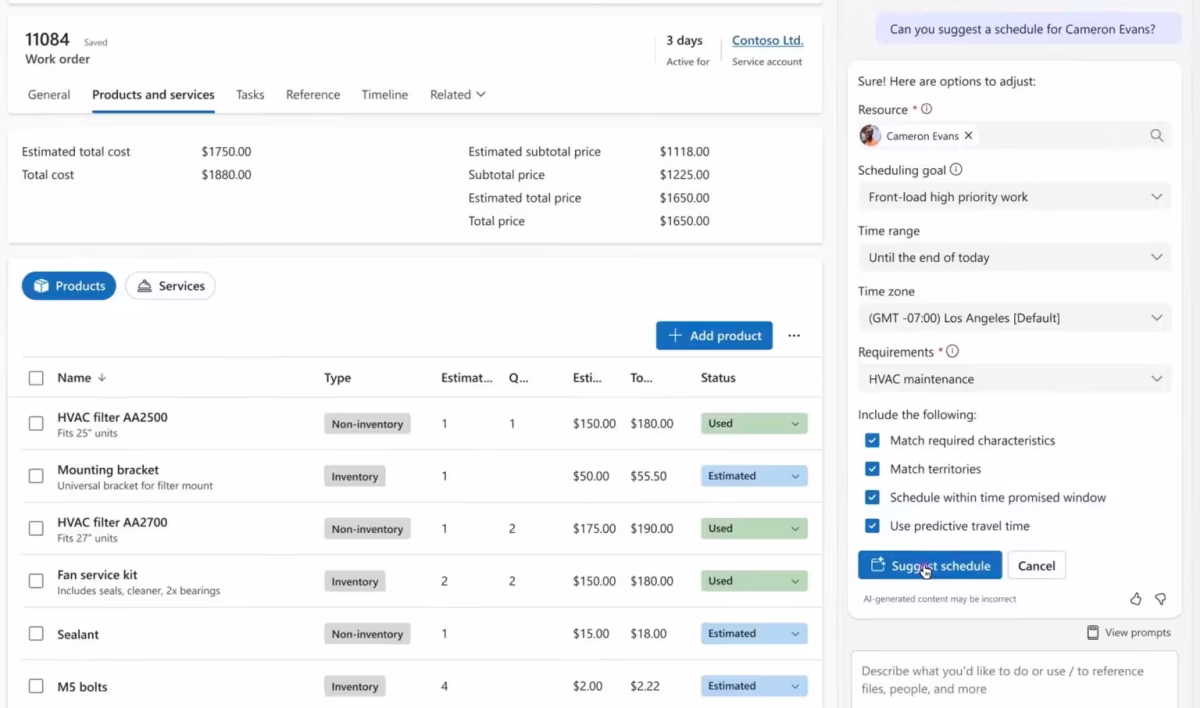Open the View prompts option
Image resolution: width=1200 pixels, height=708 pixels.
tap(1128, 632)
